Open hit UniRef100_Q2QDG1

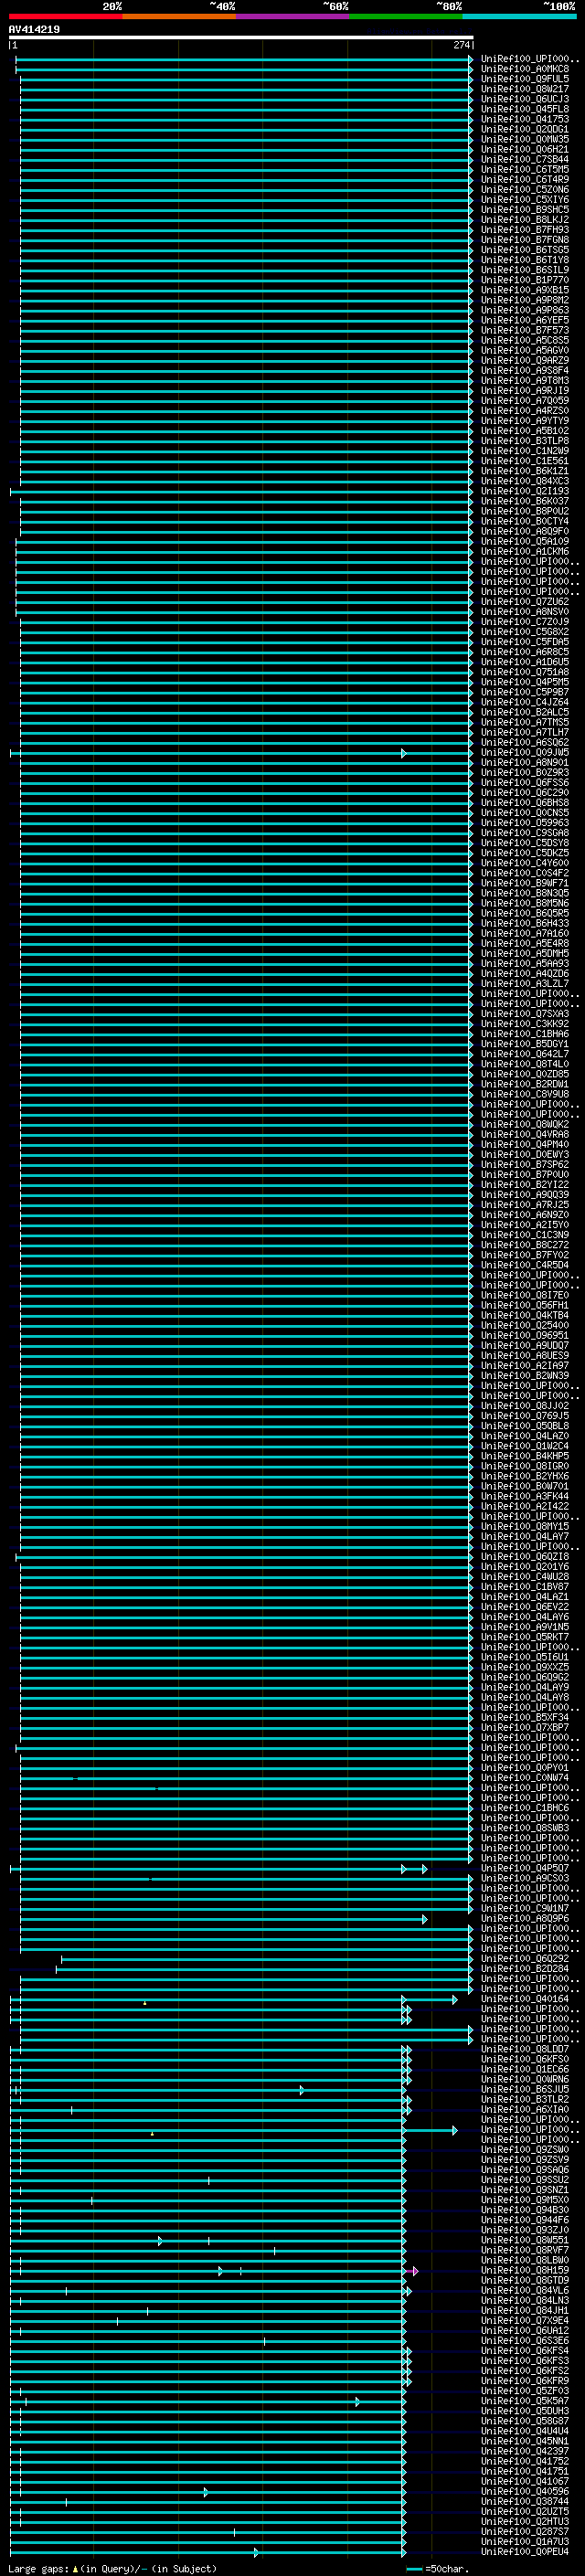pyautogui.click(x=525, y=129)
